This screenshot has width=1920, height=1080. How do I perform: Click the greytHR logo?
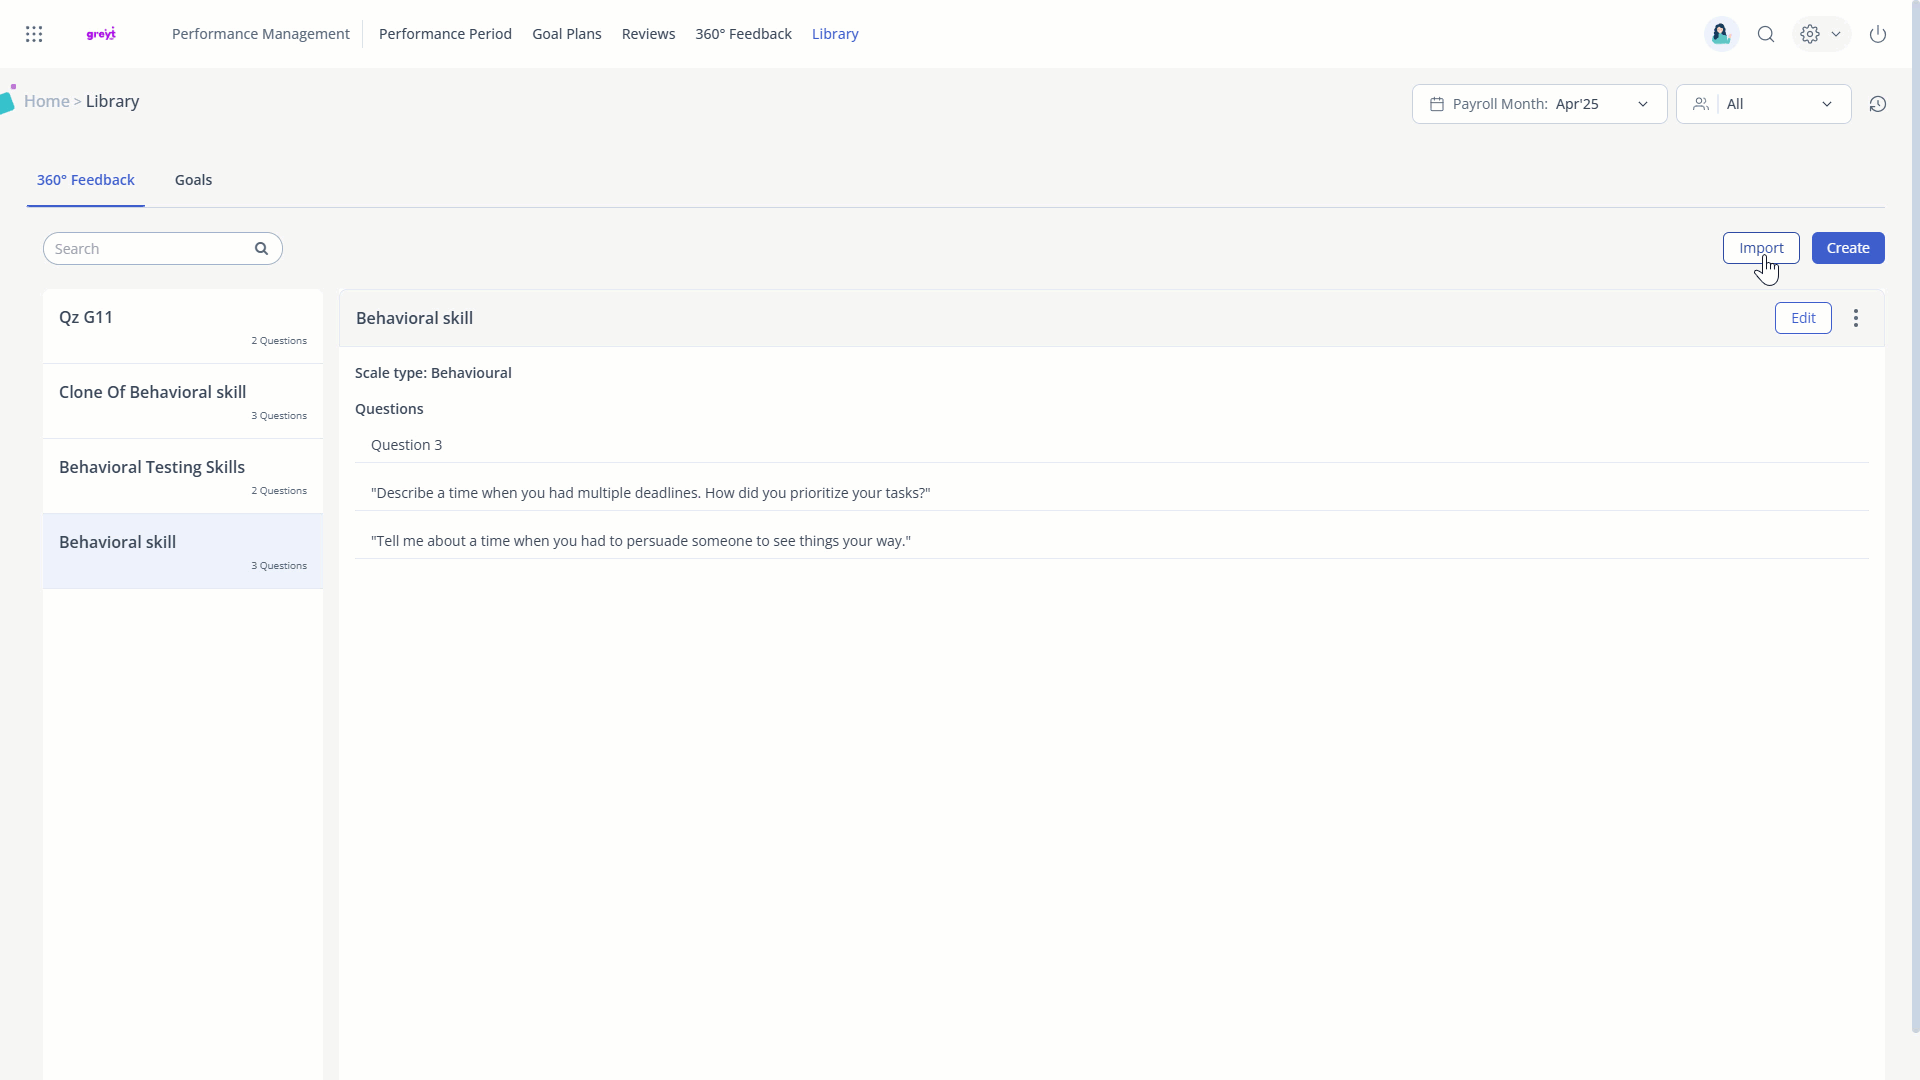tap(101, 34)
